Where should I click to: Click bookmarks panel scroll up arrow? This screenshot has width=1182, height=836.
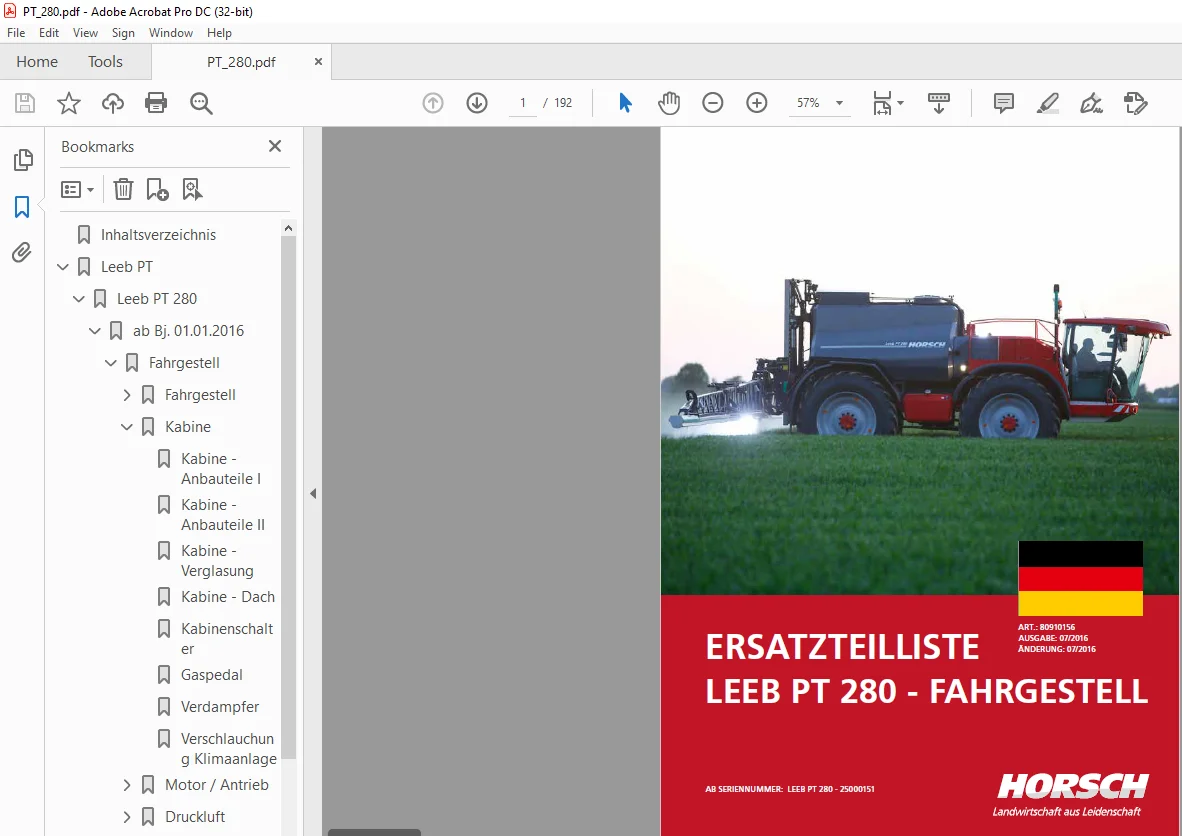[288, 228]
